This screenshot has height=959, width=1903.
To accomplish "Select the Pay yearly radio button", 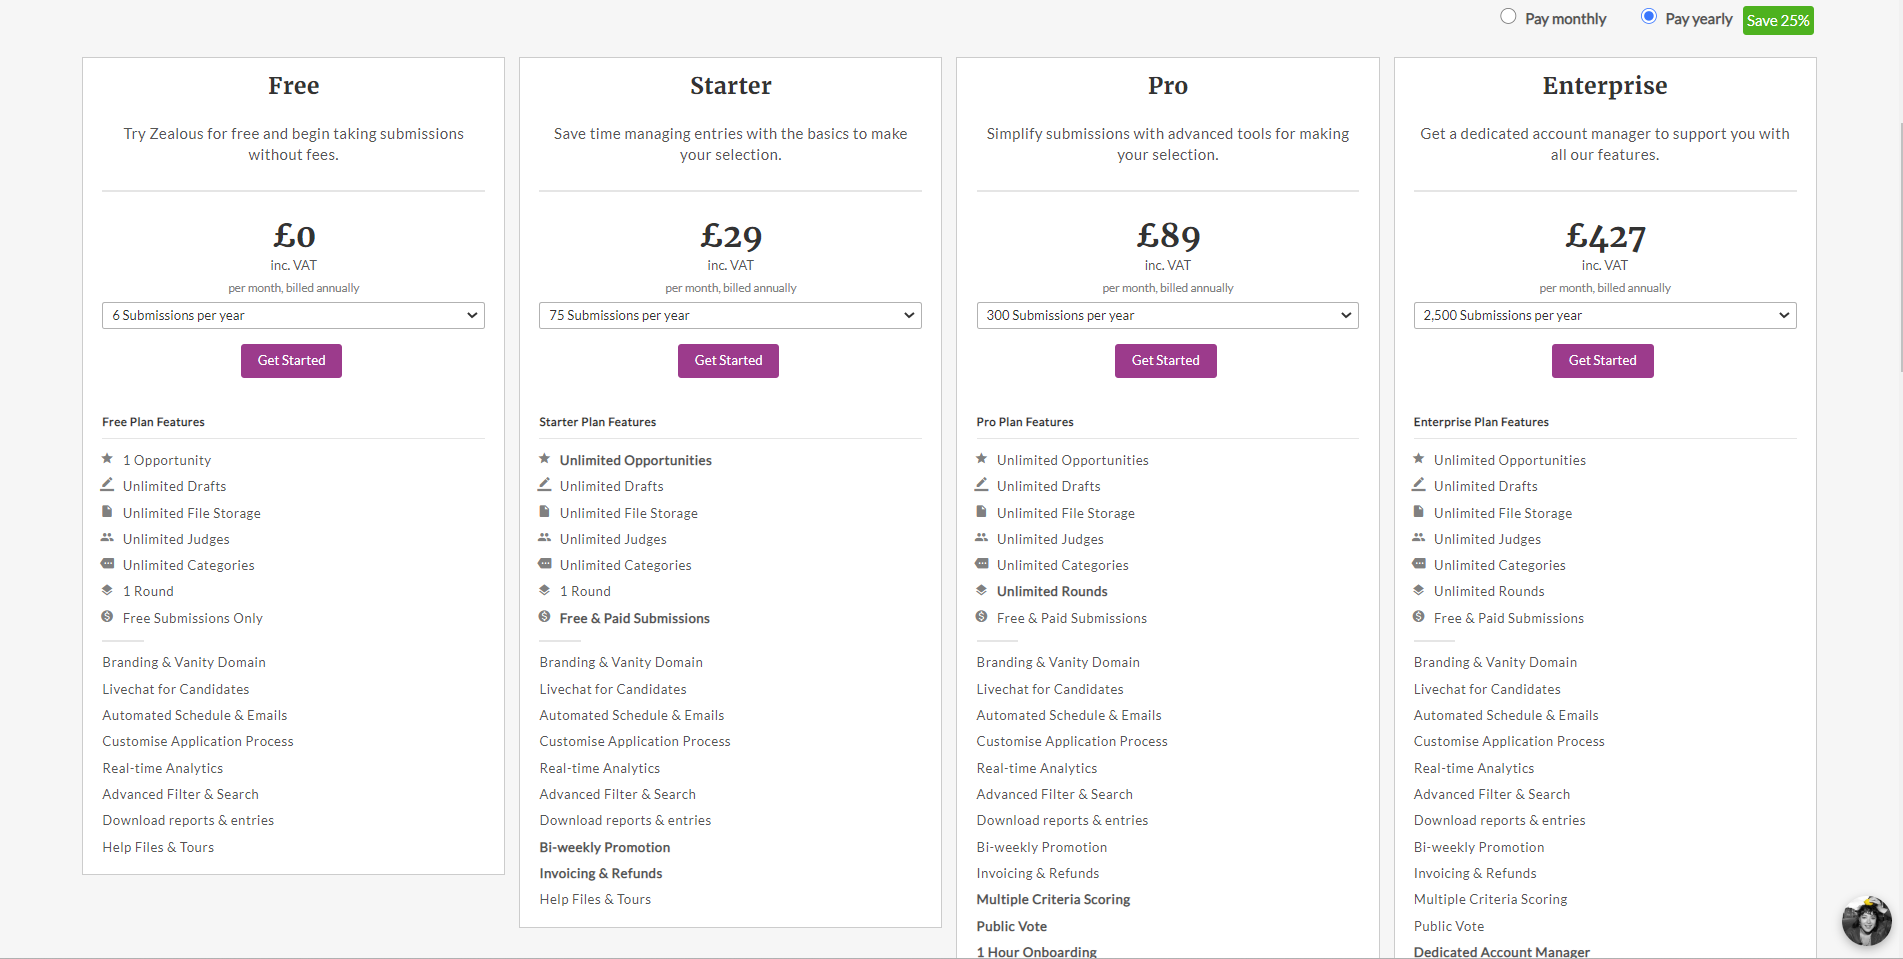I will 1649,17.
